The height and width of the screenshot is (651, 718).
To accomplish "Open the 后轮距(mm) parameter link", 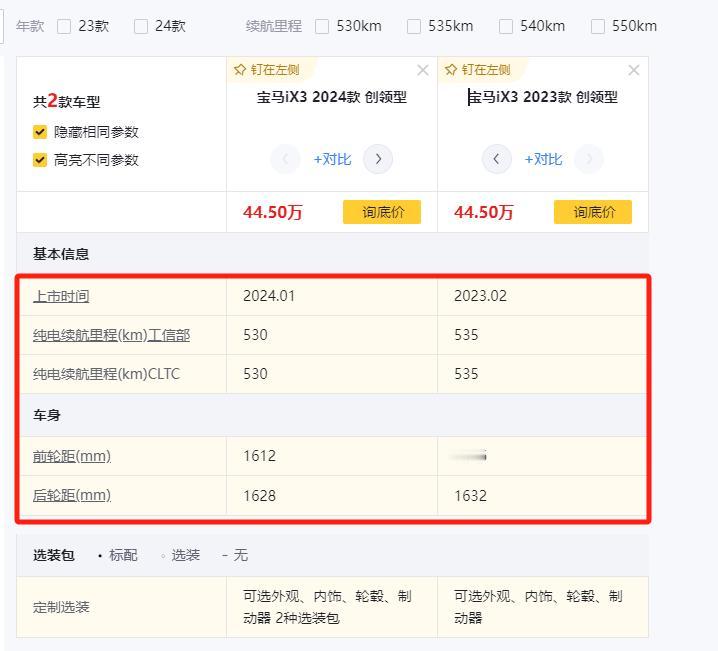I will coord(72,495).
